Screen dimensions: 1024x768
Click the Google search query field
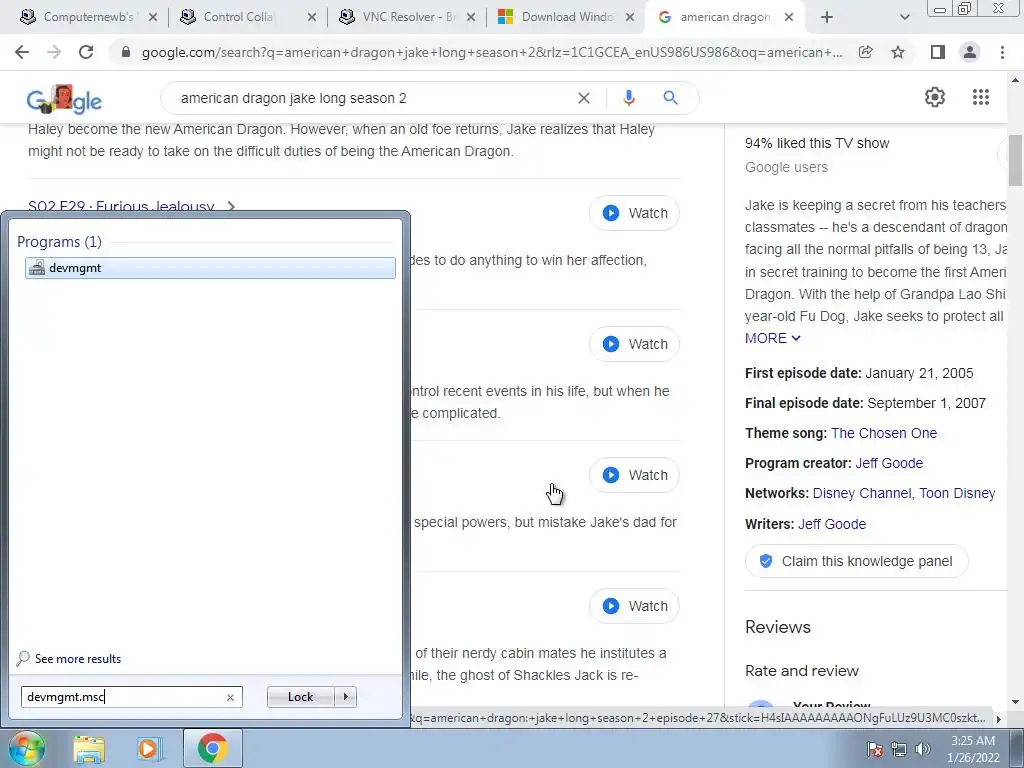pos(372,98)
